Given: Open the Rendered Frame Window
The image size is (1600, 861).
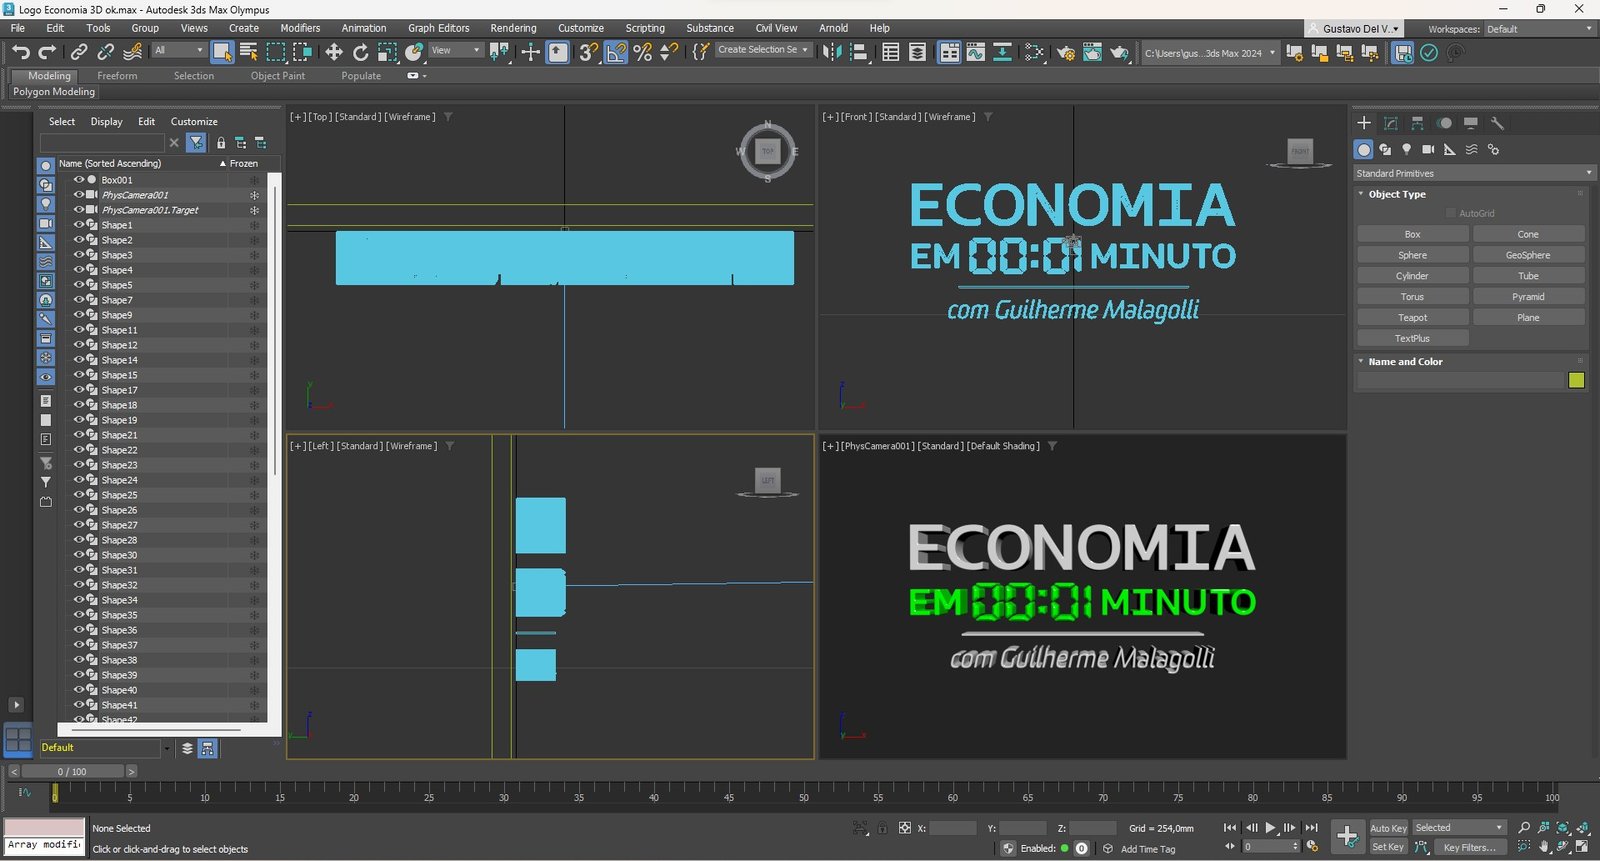Looking at the screenshot, I should coord(1092,52).
